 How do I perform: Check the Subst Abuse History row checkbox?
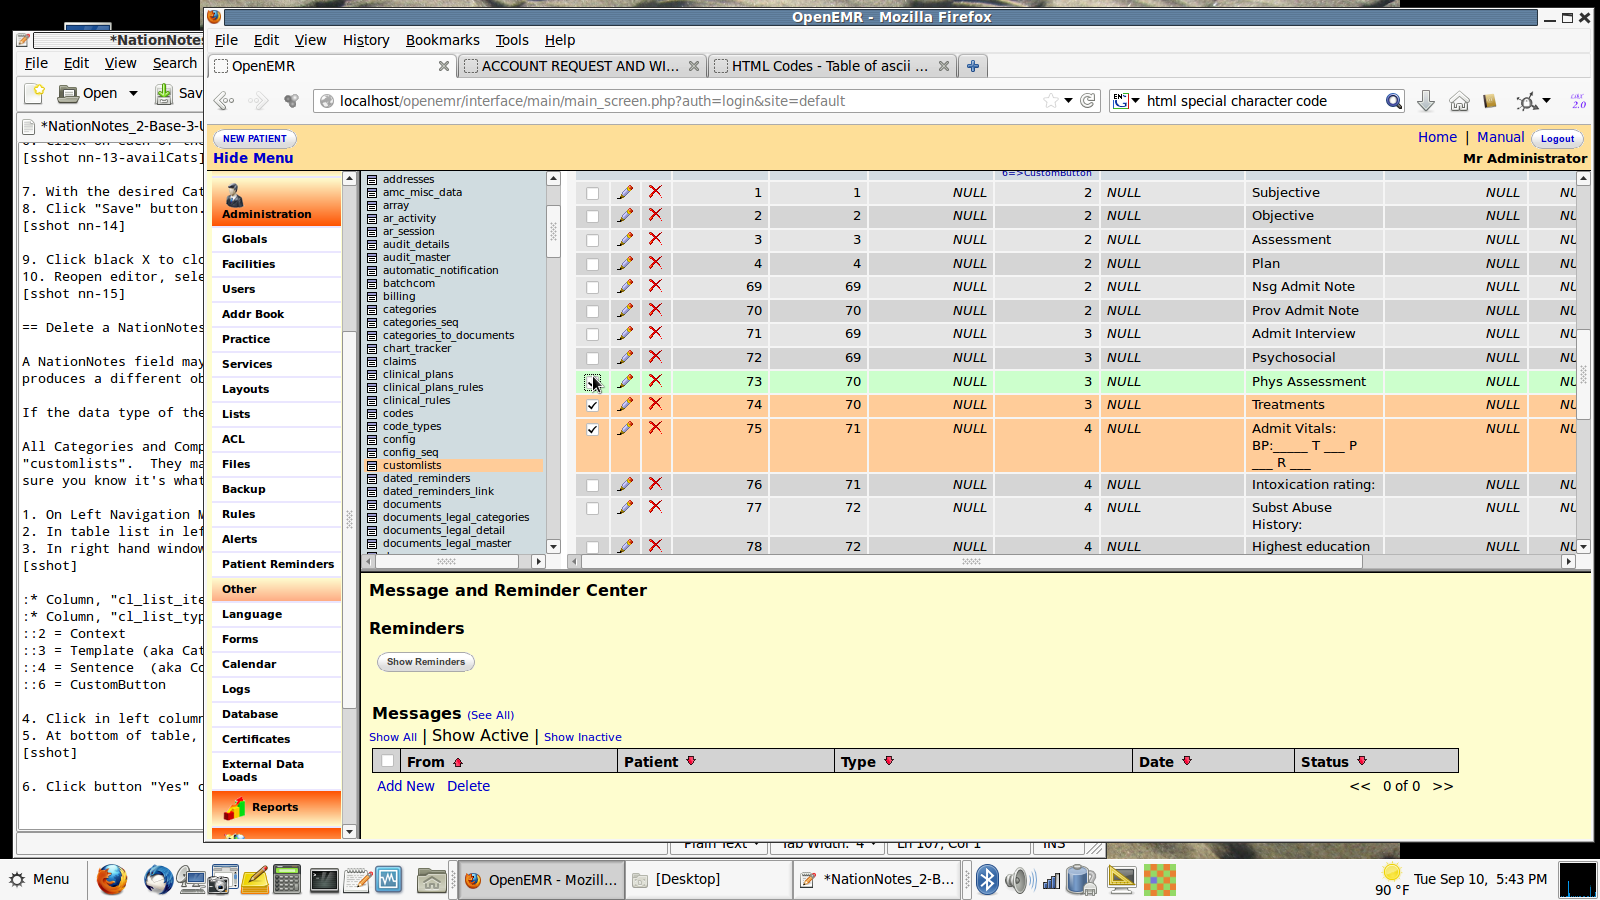click(x=593, y=508)
